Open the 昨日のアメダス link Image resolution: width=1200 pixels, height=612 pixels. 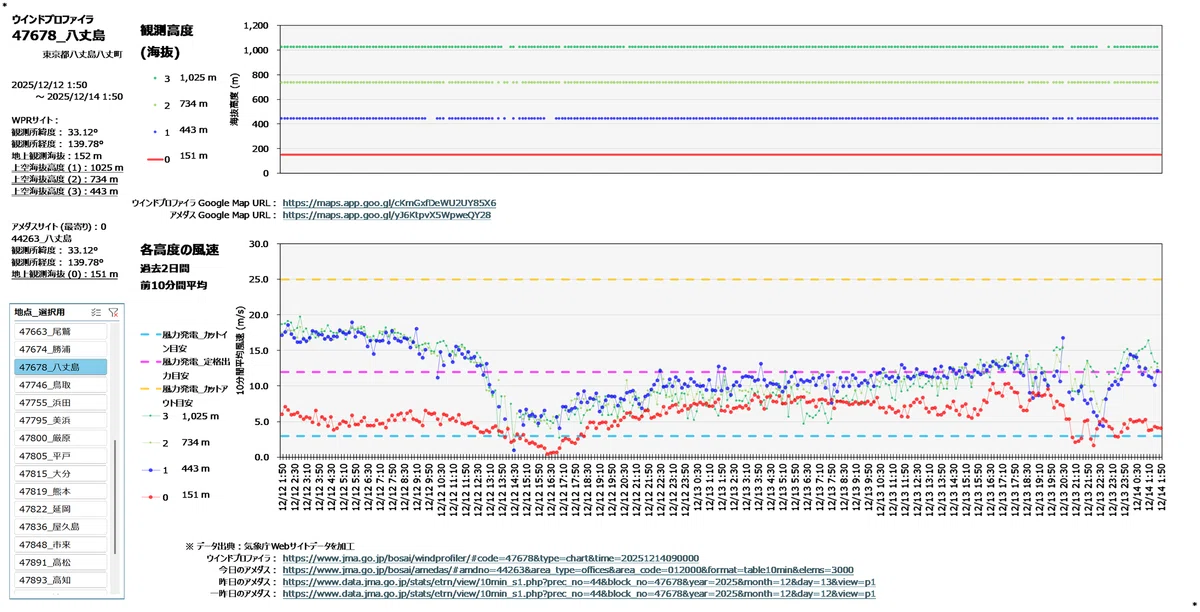pyautogui.click(x=579, y=582)
